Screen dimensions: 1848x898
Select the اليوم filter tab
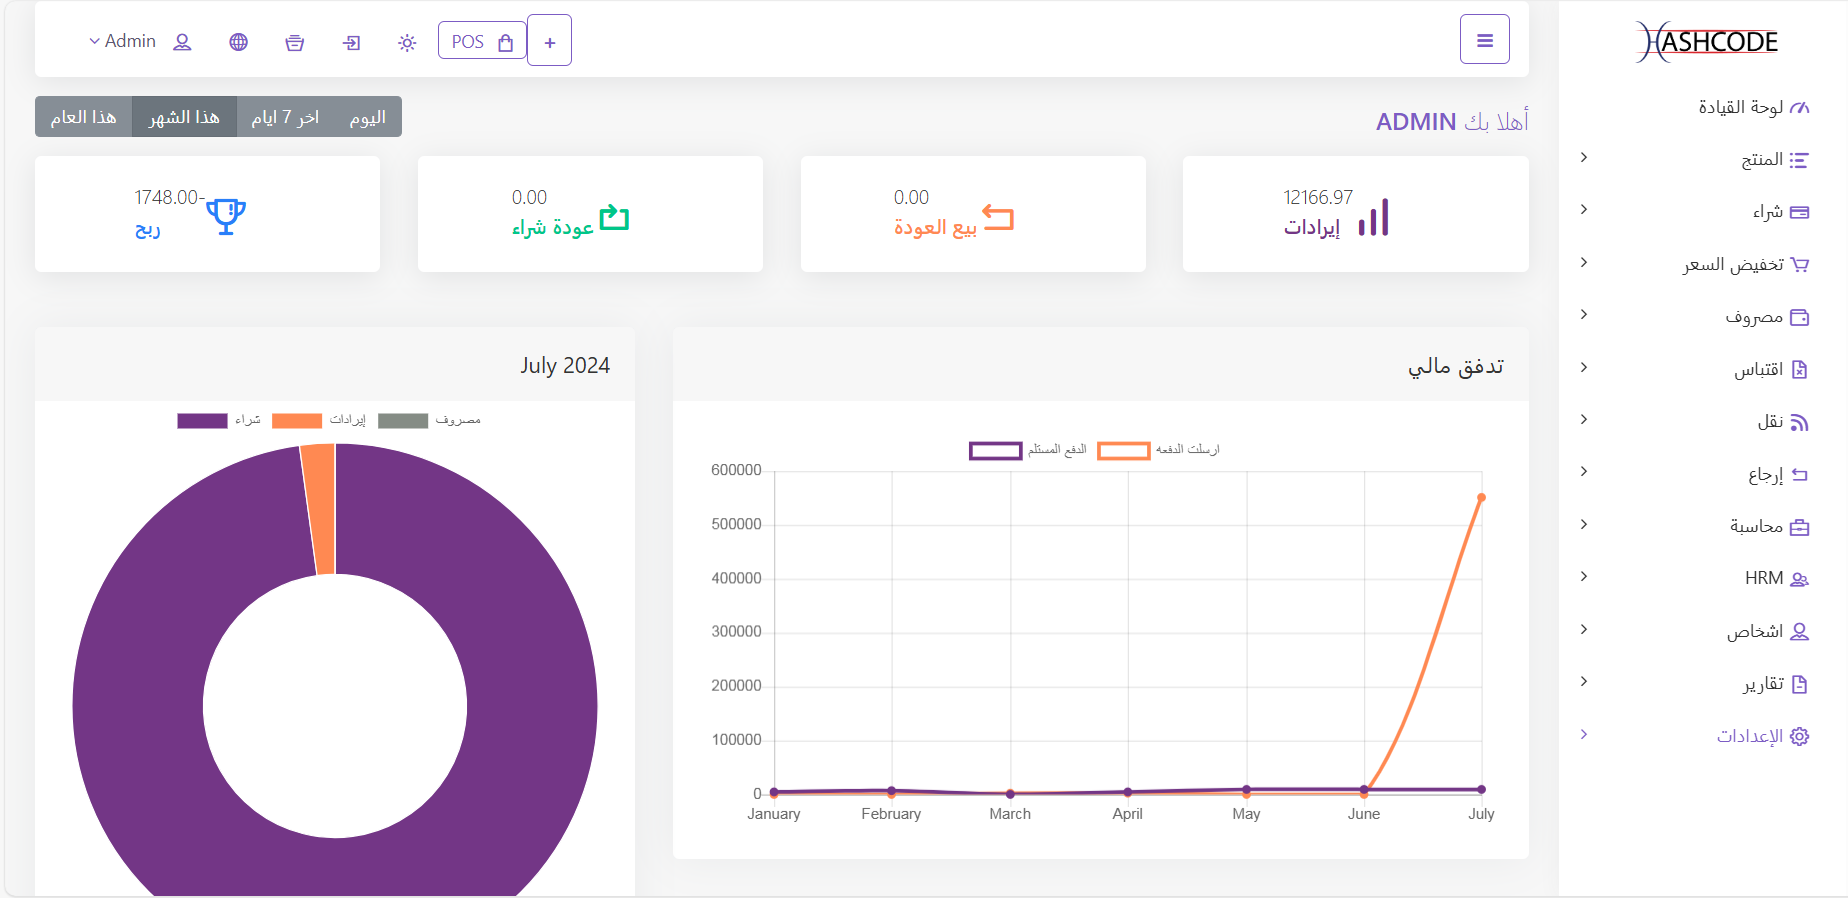click(367, 117)
